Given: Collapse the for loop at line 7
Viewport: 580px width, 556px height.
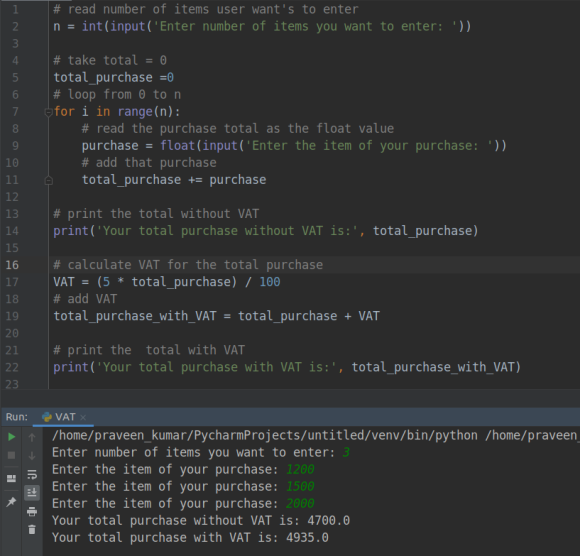Looking at the screenshot, I should coord(48,112).
